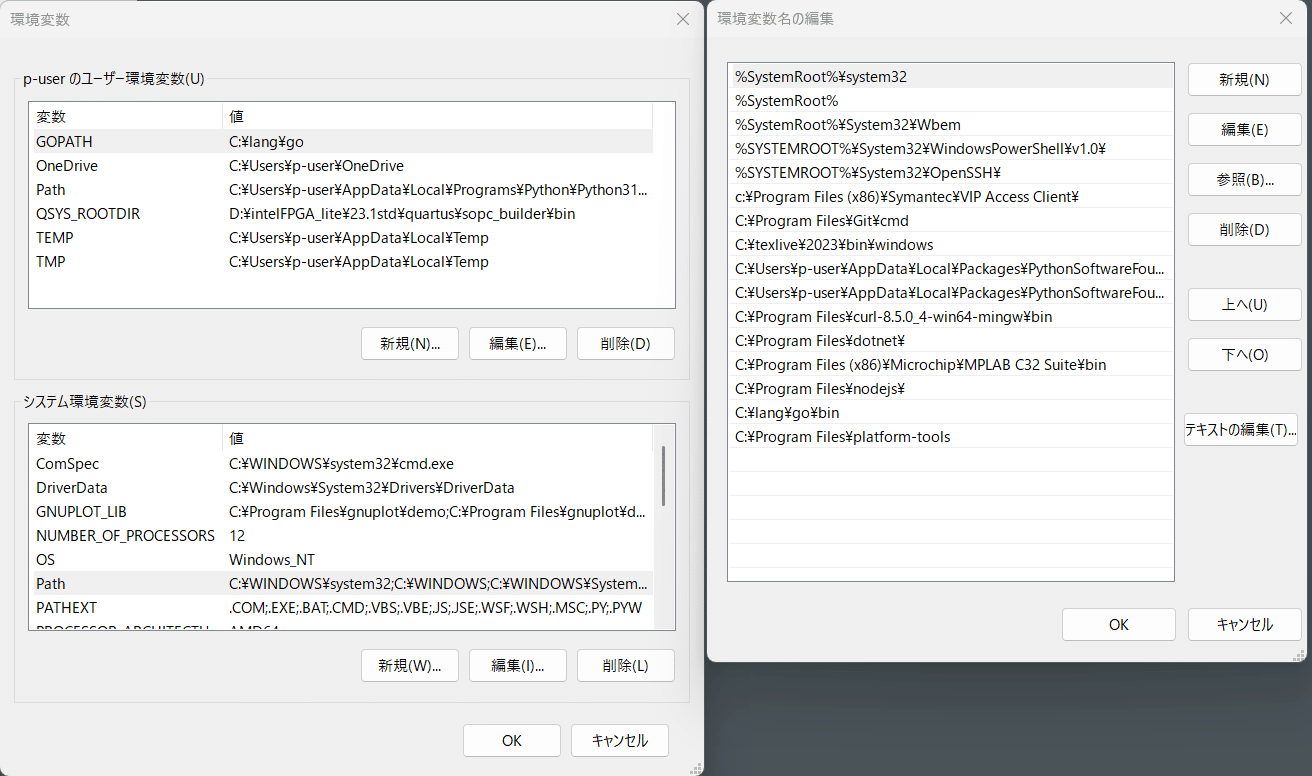The width and height of the screenshot is (1312, 776).
Task: Select the plain %SystemRoot% path entry
Action: tap(950, 100)
